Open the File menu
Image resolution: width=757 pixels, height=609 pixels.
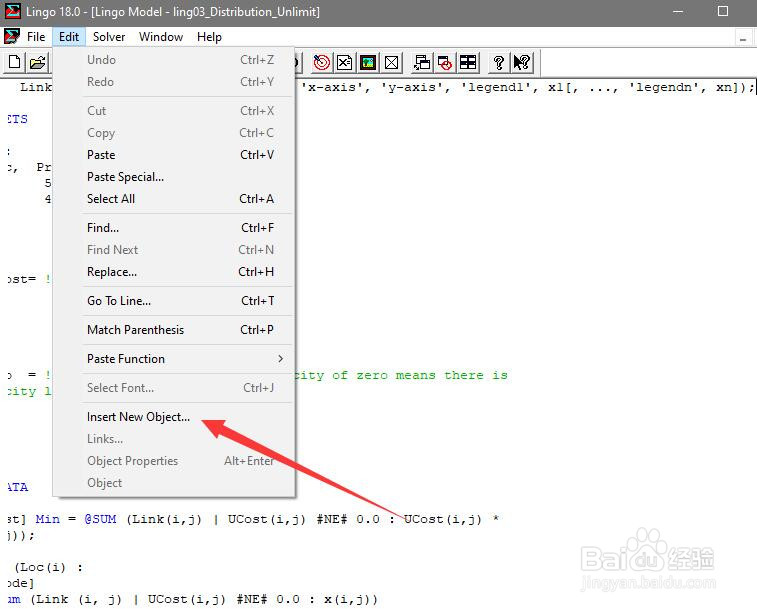tap(36, 37)
